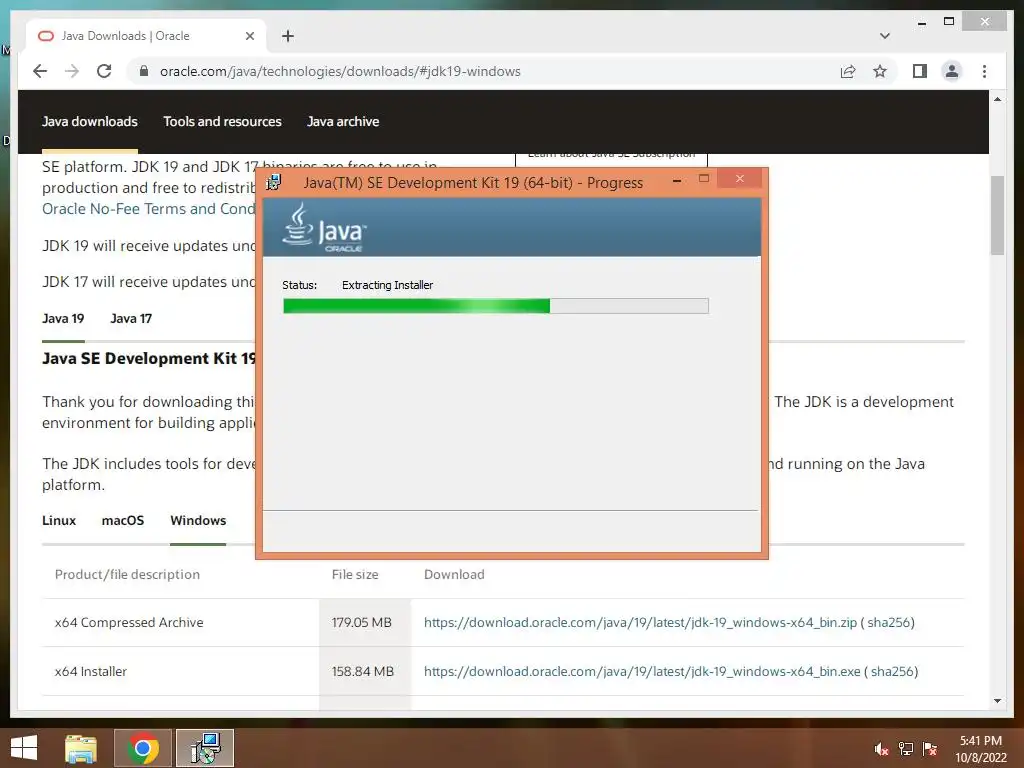Click the taskbar clock 5:41 PM
The width and height of the screenshot is (1024, 768).
tap(980, 741)
